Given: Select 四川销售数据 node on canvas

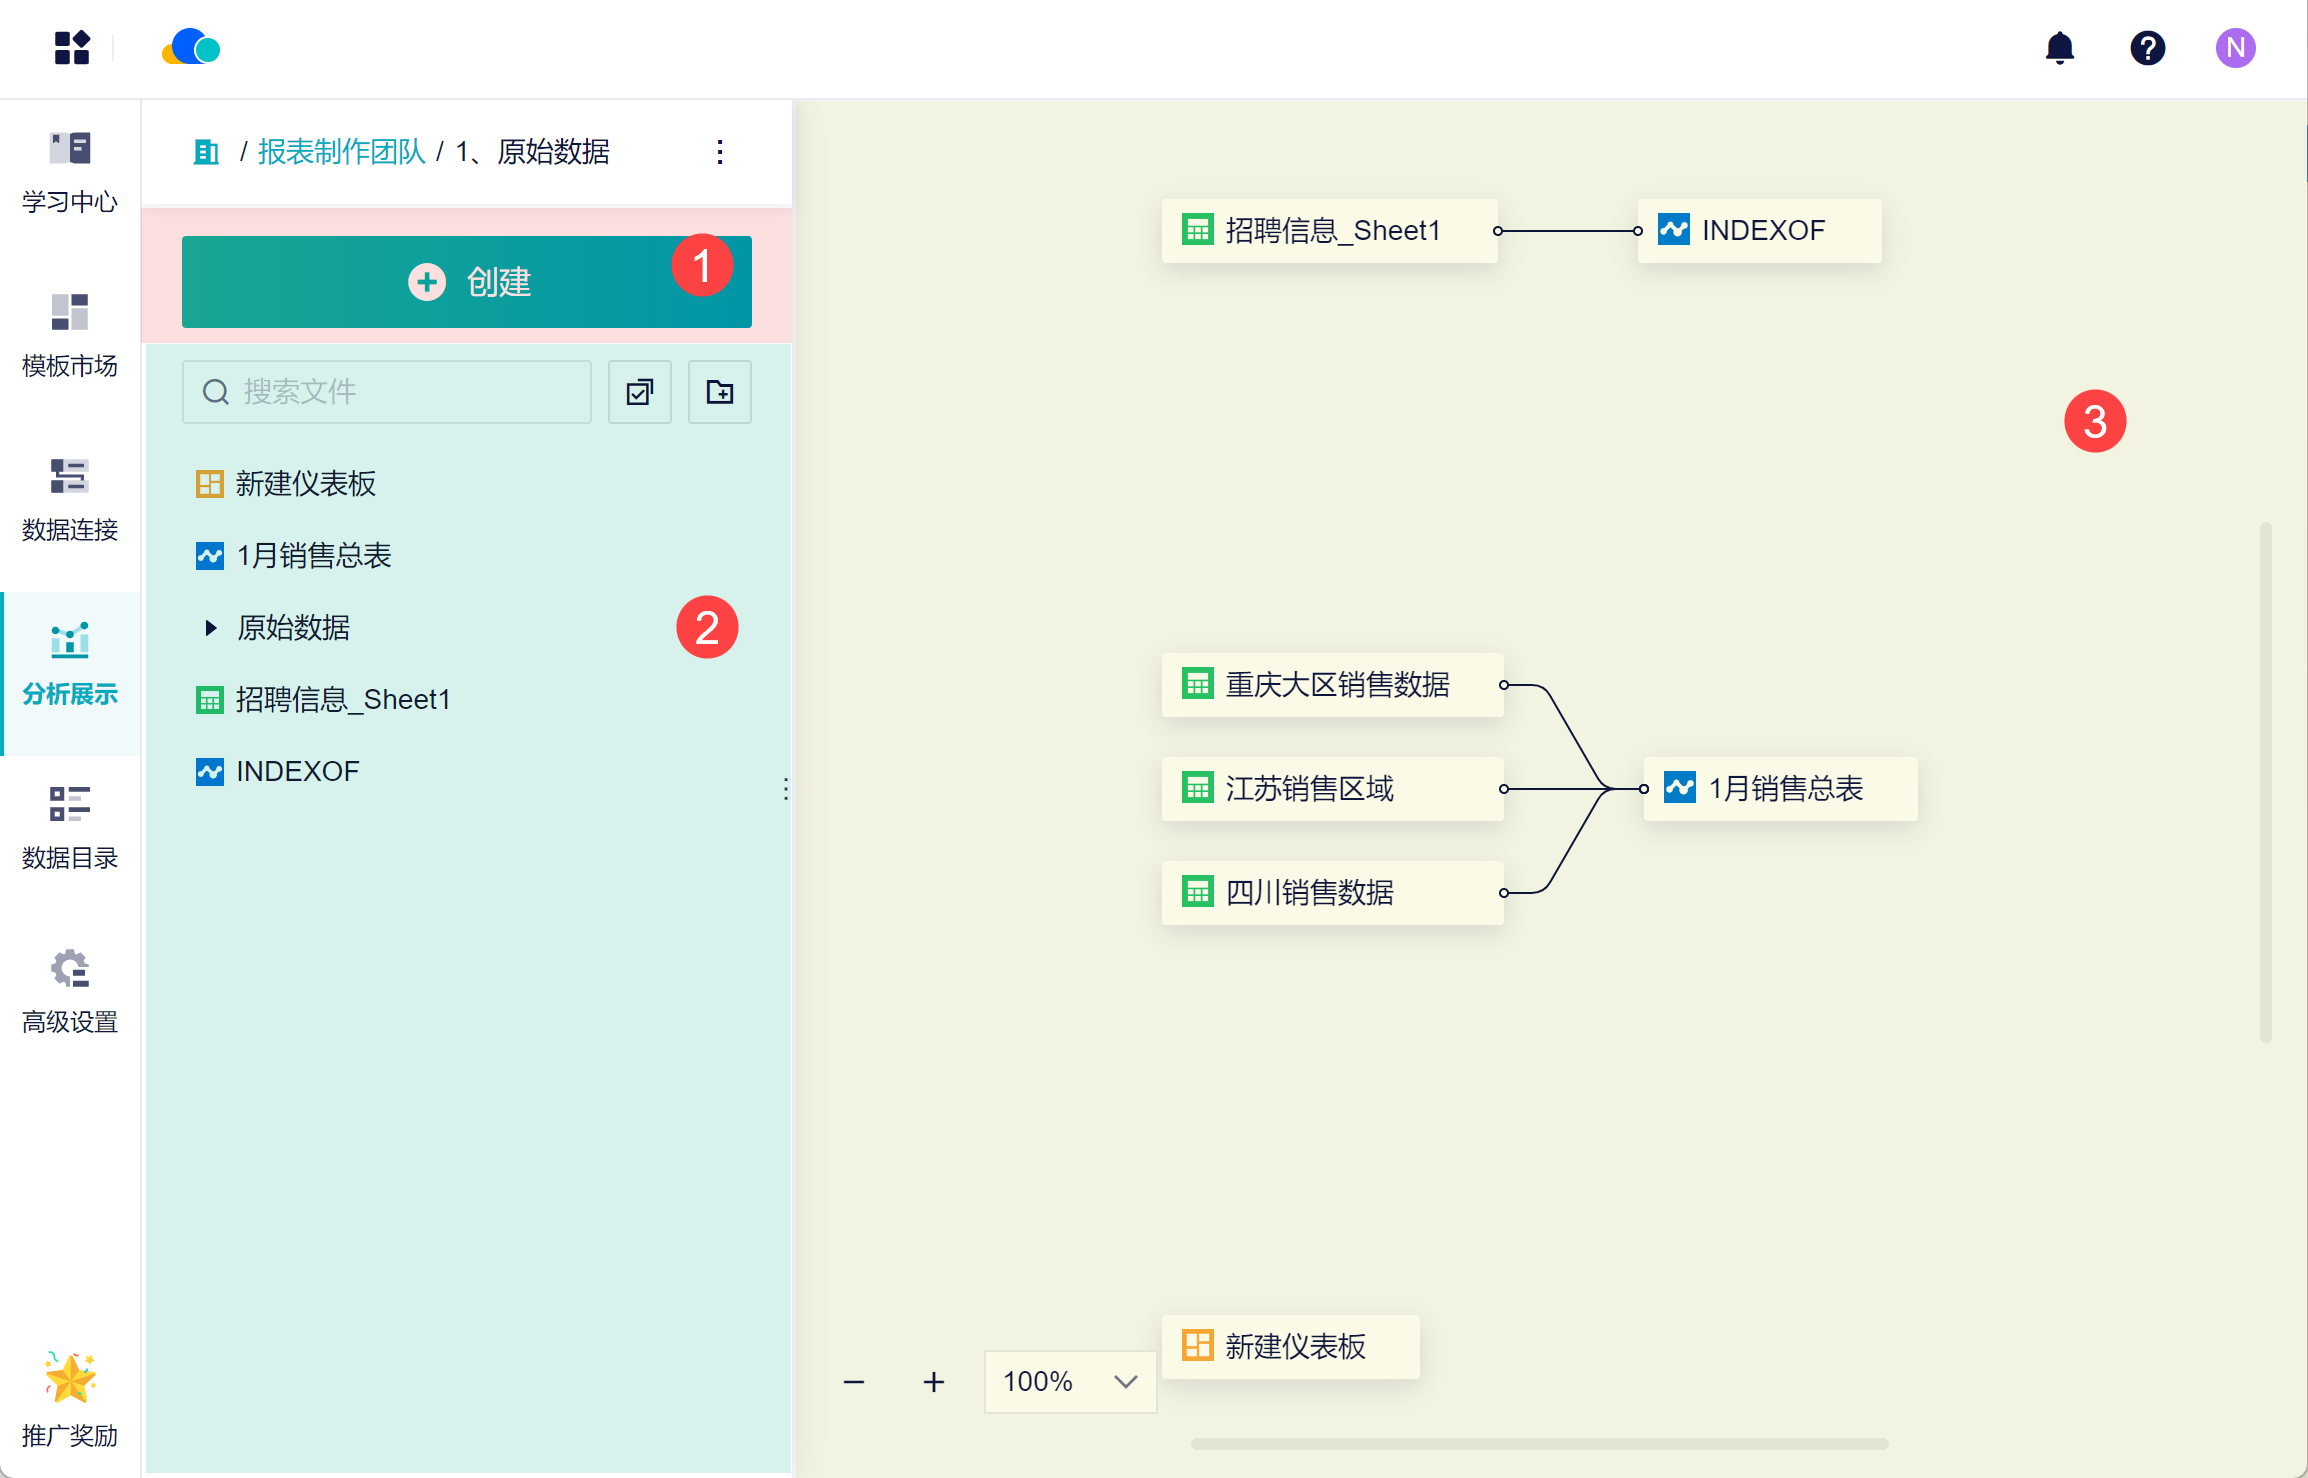Looking at the screenshot, I should click(1333, 893).
